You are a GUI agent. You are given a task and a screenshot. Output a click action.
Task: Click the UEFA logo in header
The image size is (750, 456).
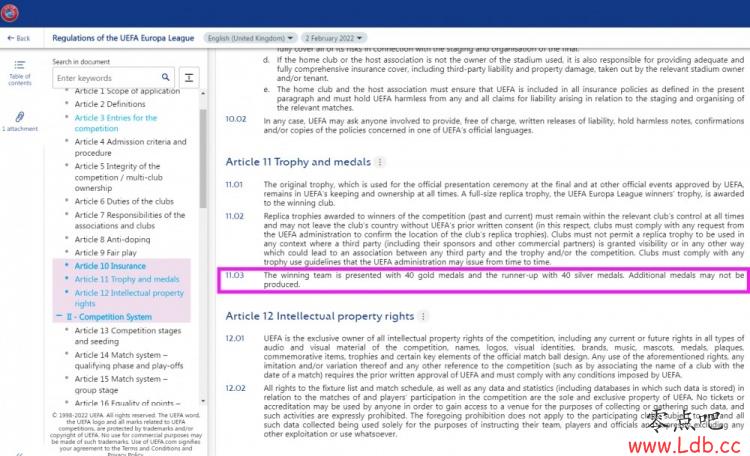pyautogui.click(x=10, y=12)
